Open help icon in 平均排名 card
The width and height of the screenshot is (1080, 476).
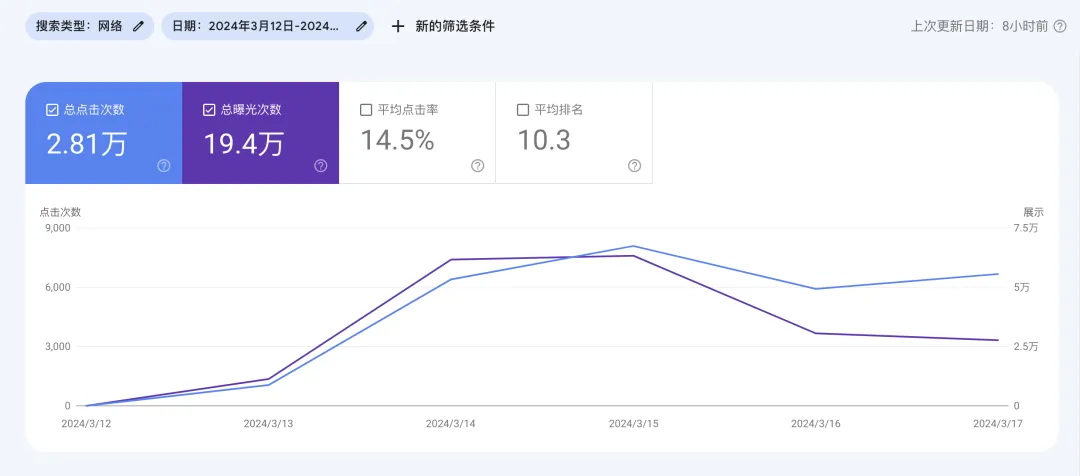(634, 165)
